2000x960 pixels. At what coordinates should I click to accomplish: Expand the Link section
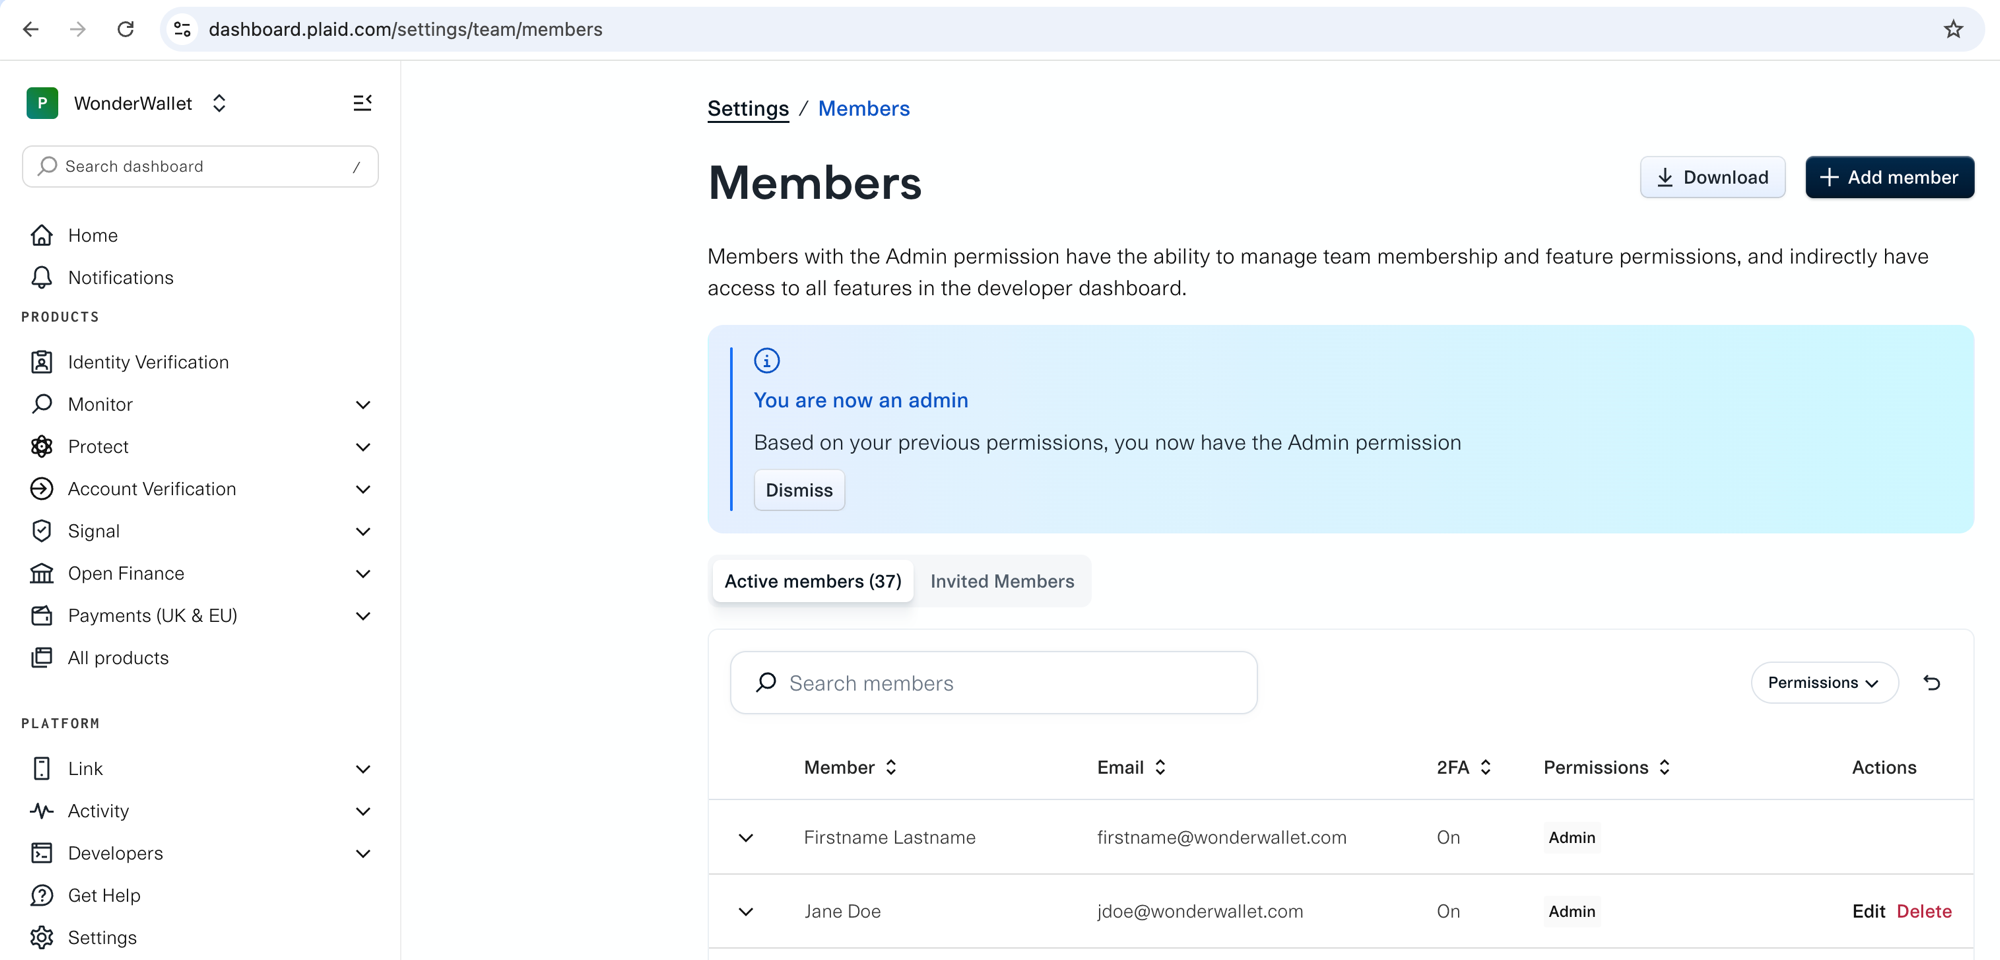point(363,769)
